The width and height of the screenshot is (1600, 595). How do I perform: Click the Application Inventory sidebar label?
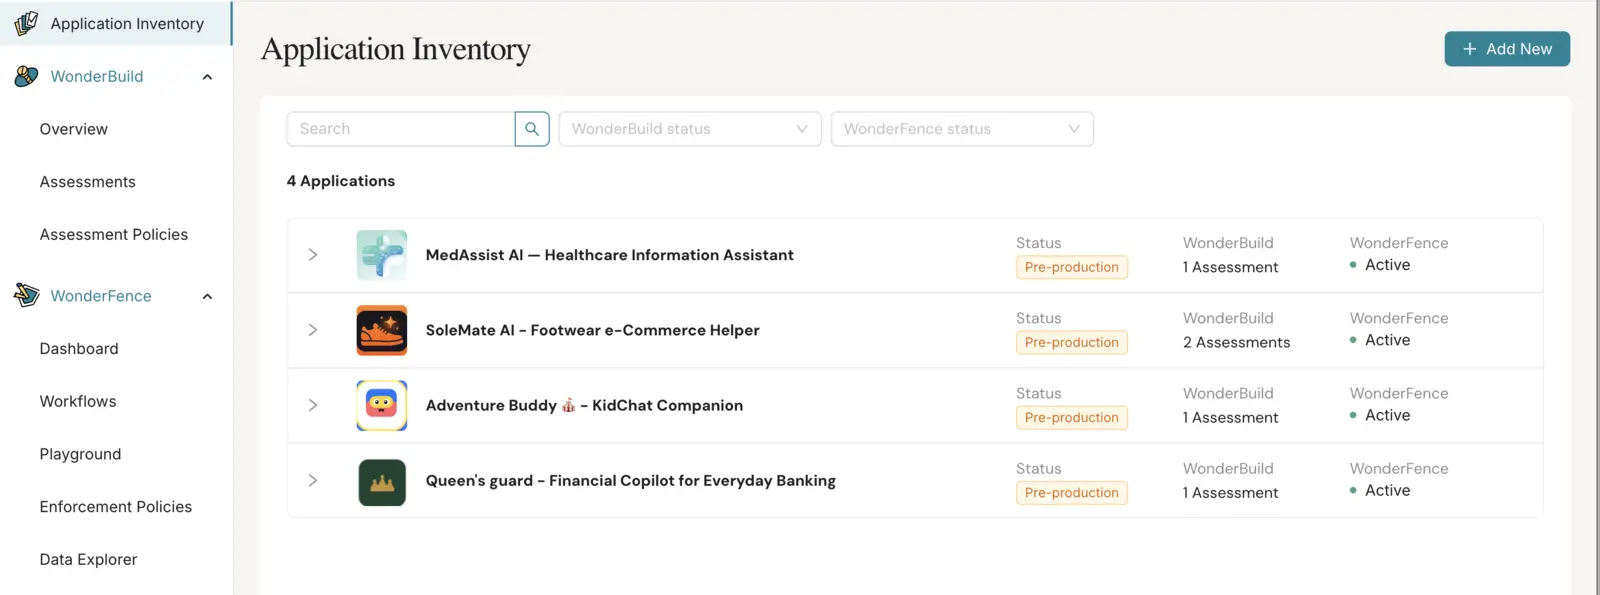[x=127, y=23]
